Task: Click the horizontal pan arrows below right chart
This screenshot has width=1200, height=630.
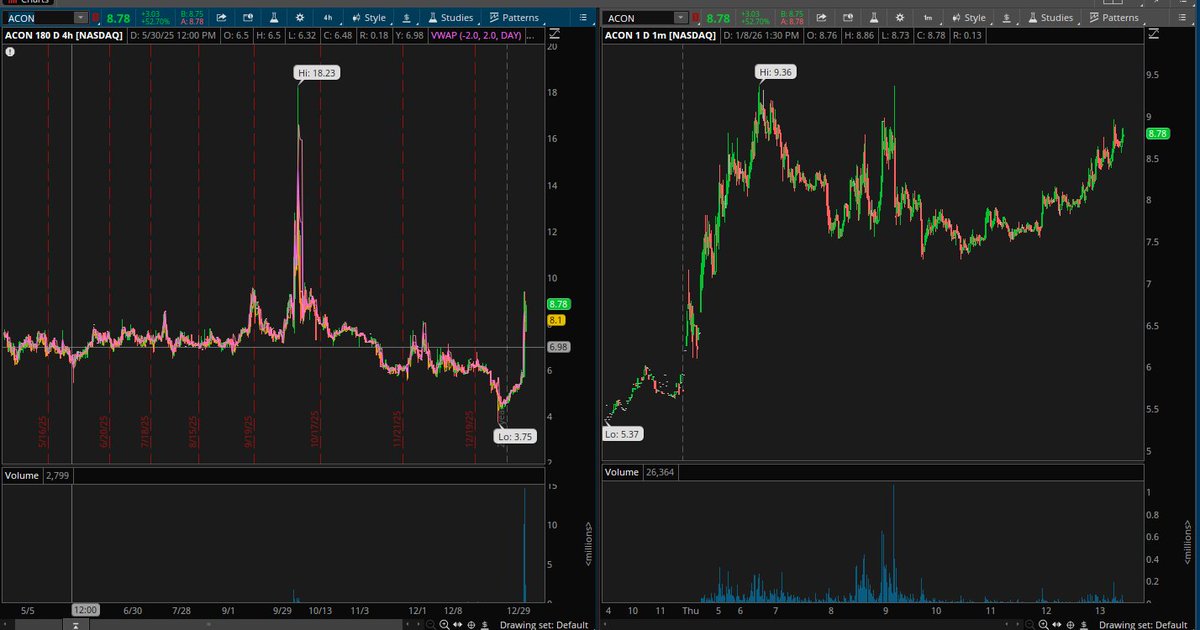Action: point(1057,622)
